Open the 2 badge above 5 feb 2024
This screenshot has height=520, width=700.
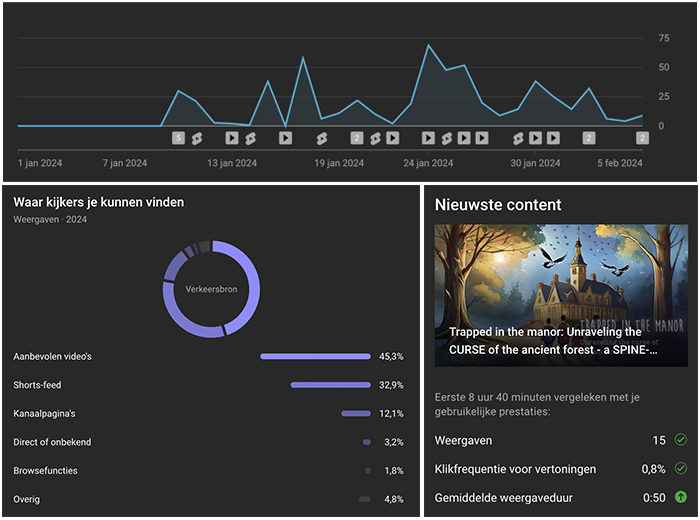click(642, 138)
